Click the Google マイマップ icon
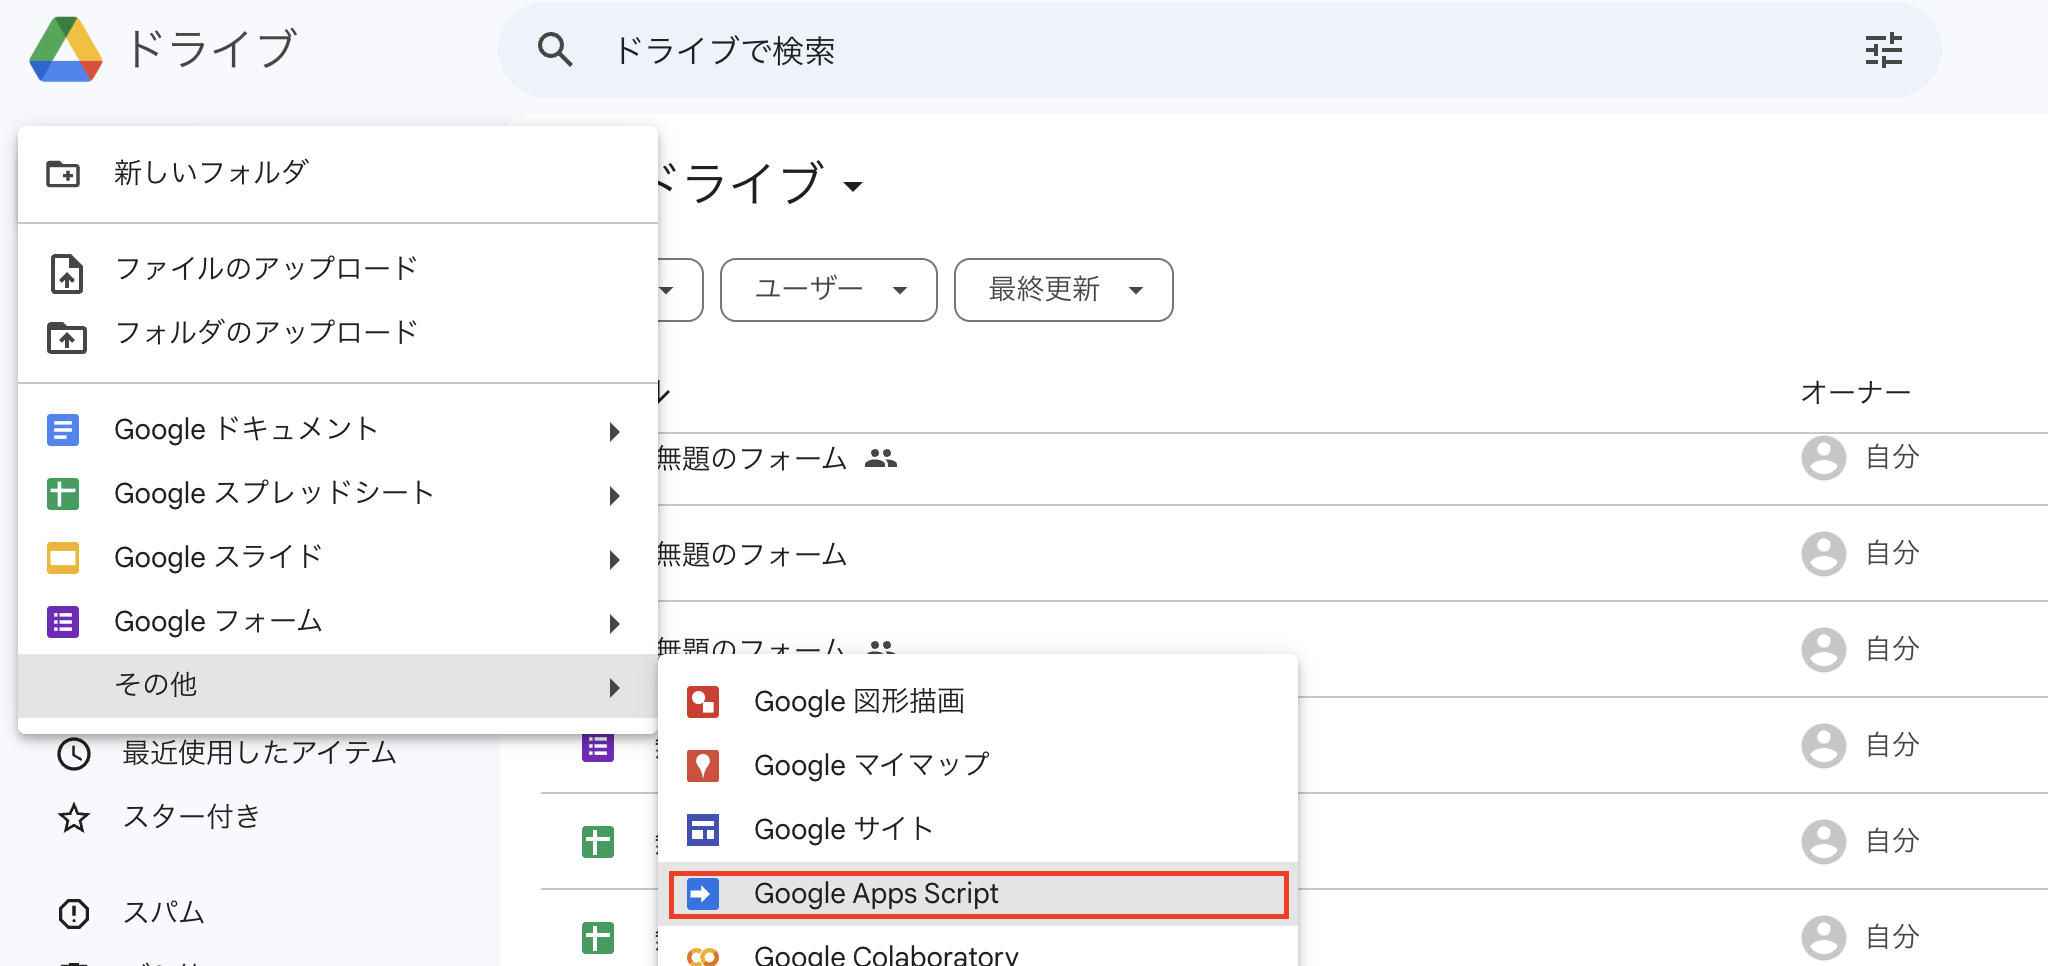2048x966 pixels. point(704,765)
